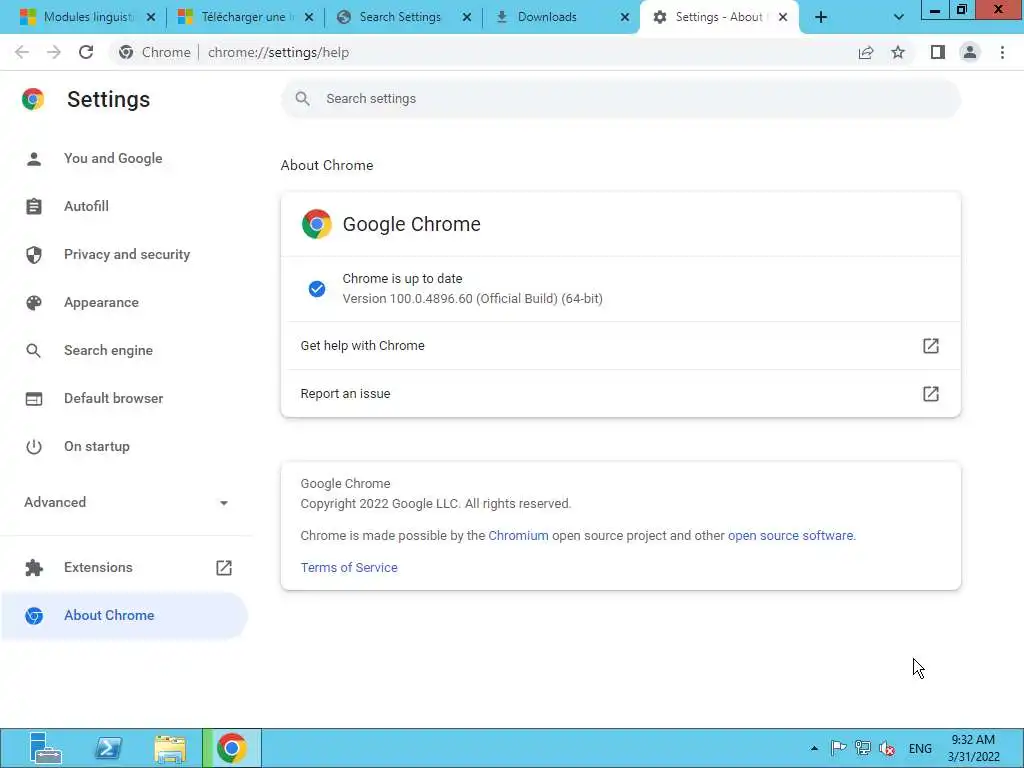The height and width of the screenshot is (768, 1024).
Task: Click the ENG language indicator
Action: tap(920, 748)
